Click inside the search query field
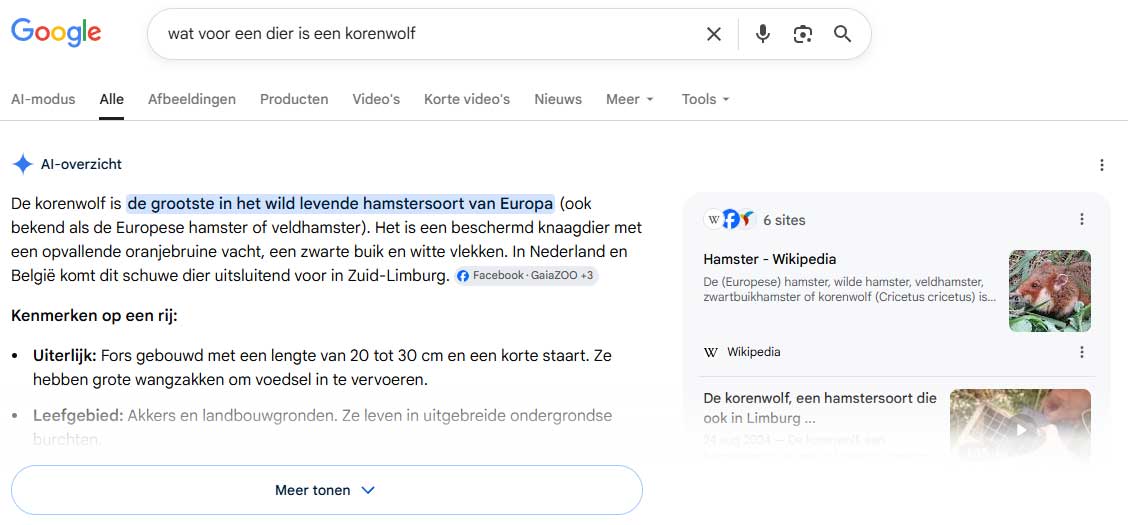The image size is (1128, 525). [432, 34]
